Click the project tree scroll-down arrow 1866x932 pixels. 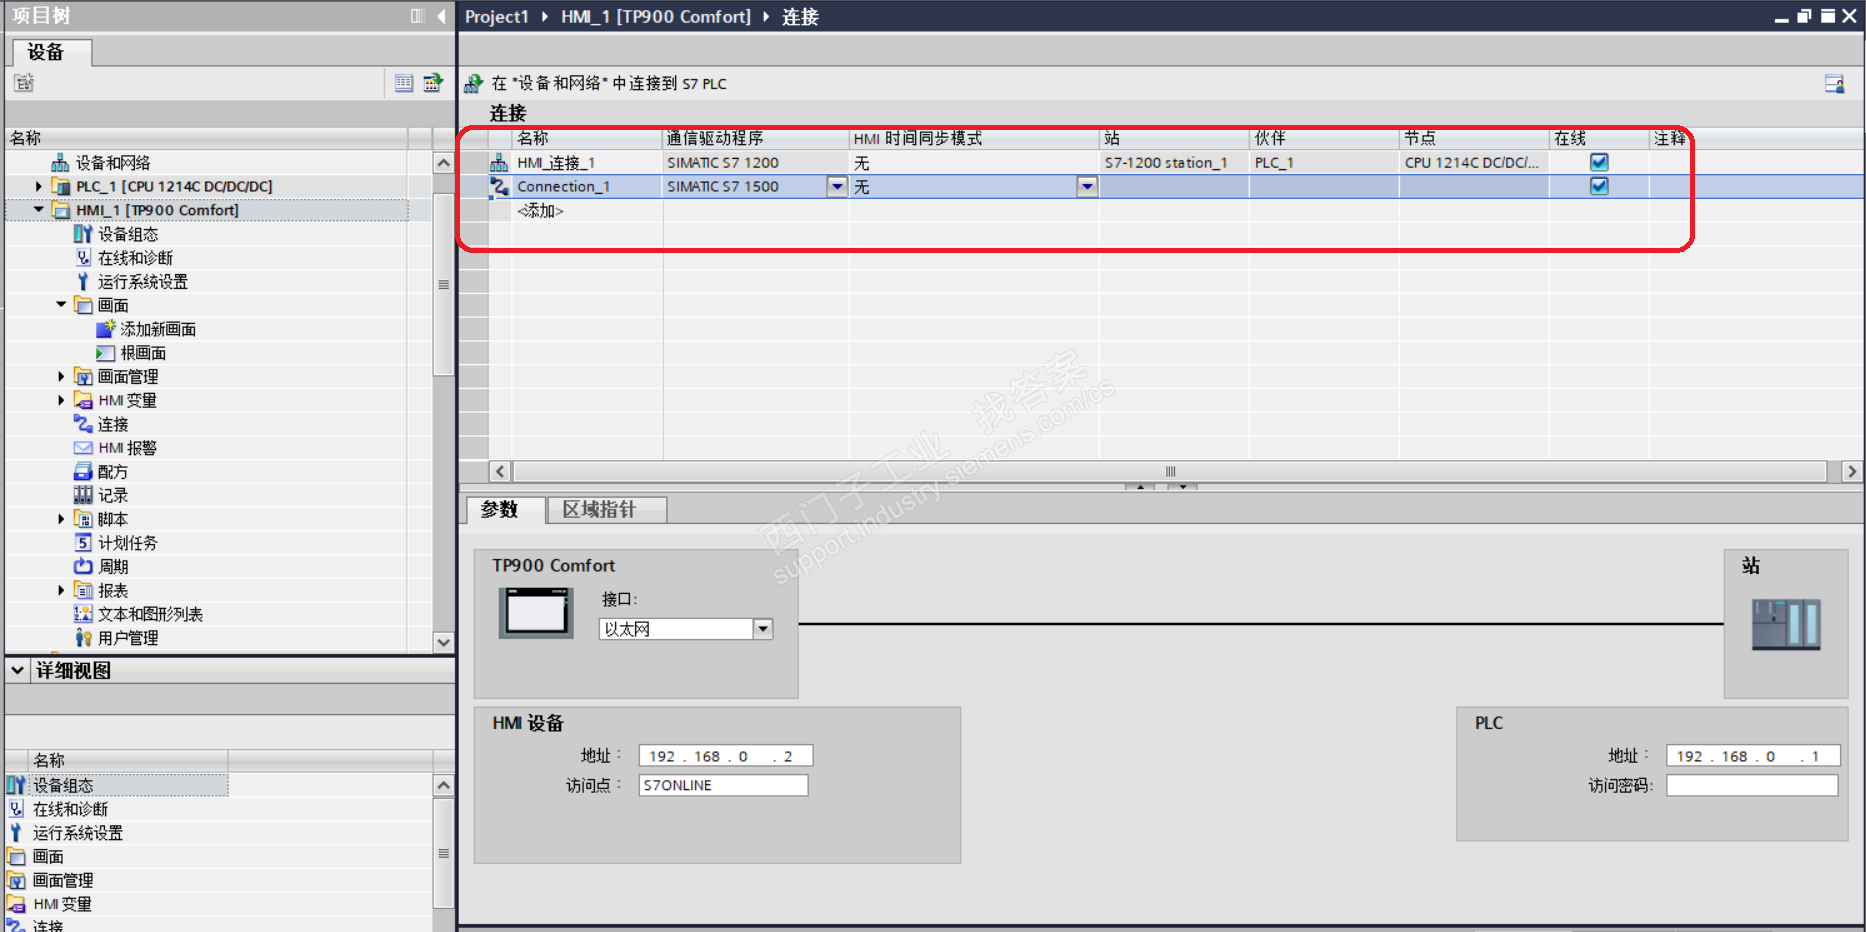443,642
